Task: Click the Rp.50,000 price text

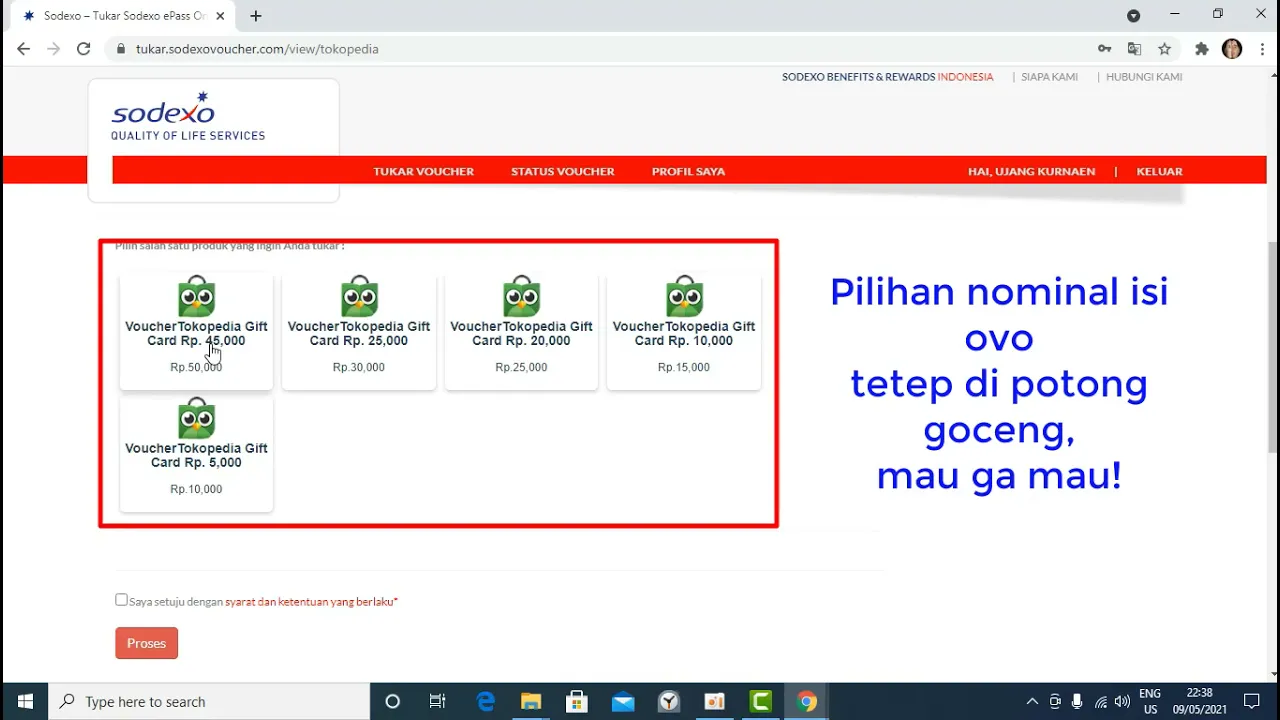Action: pos(196,367)
